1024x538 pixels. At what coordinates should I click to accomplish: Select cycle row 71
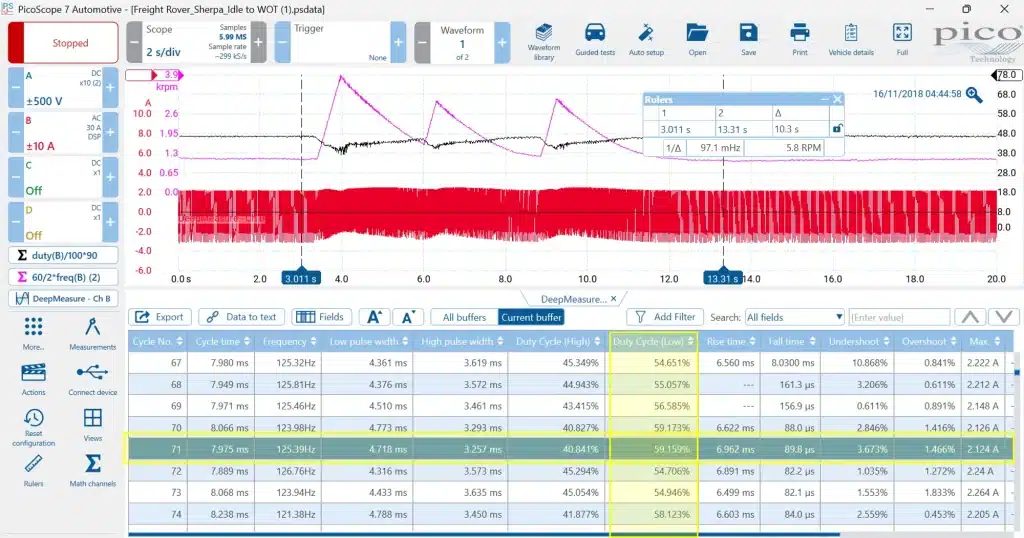coord(569,449)
